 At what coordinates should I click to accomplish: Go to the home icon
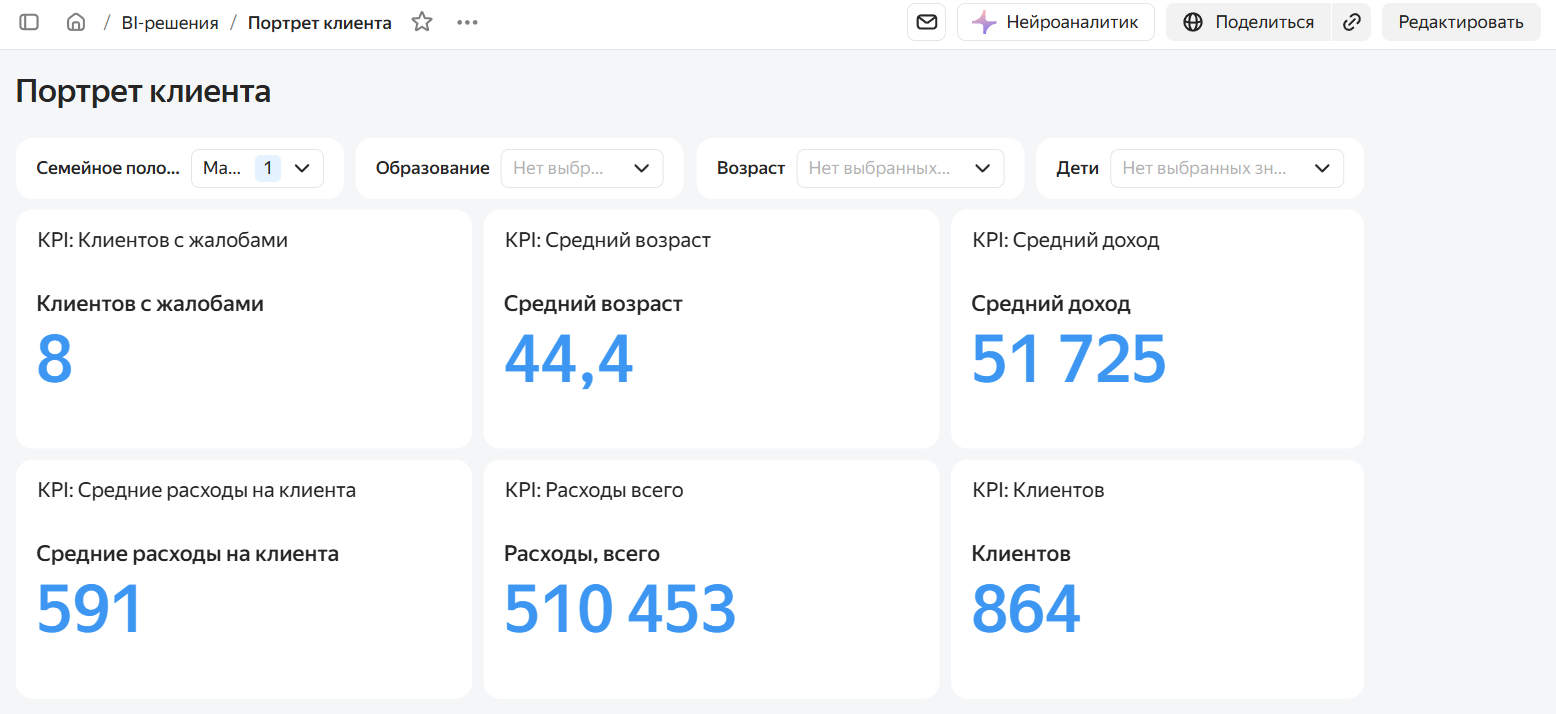(76, 22)
